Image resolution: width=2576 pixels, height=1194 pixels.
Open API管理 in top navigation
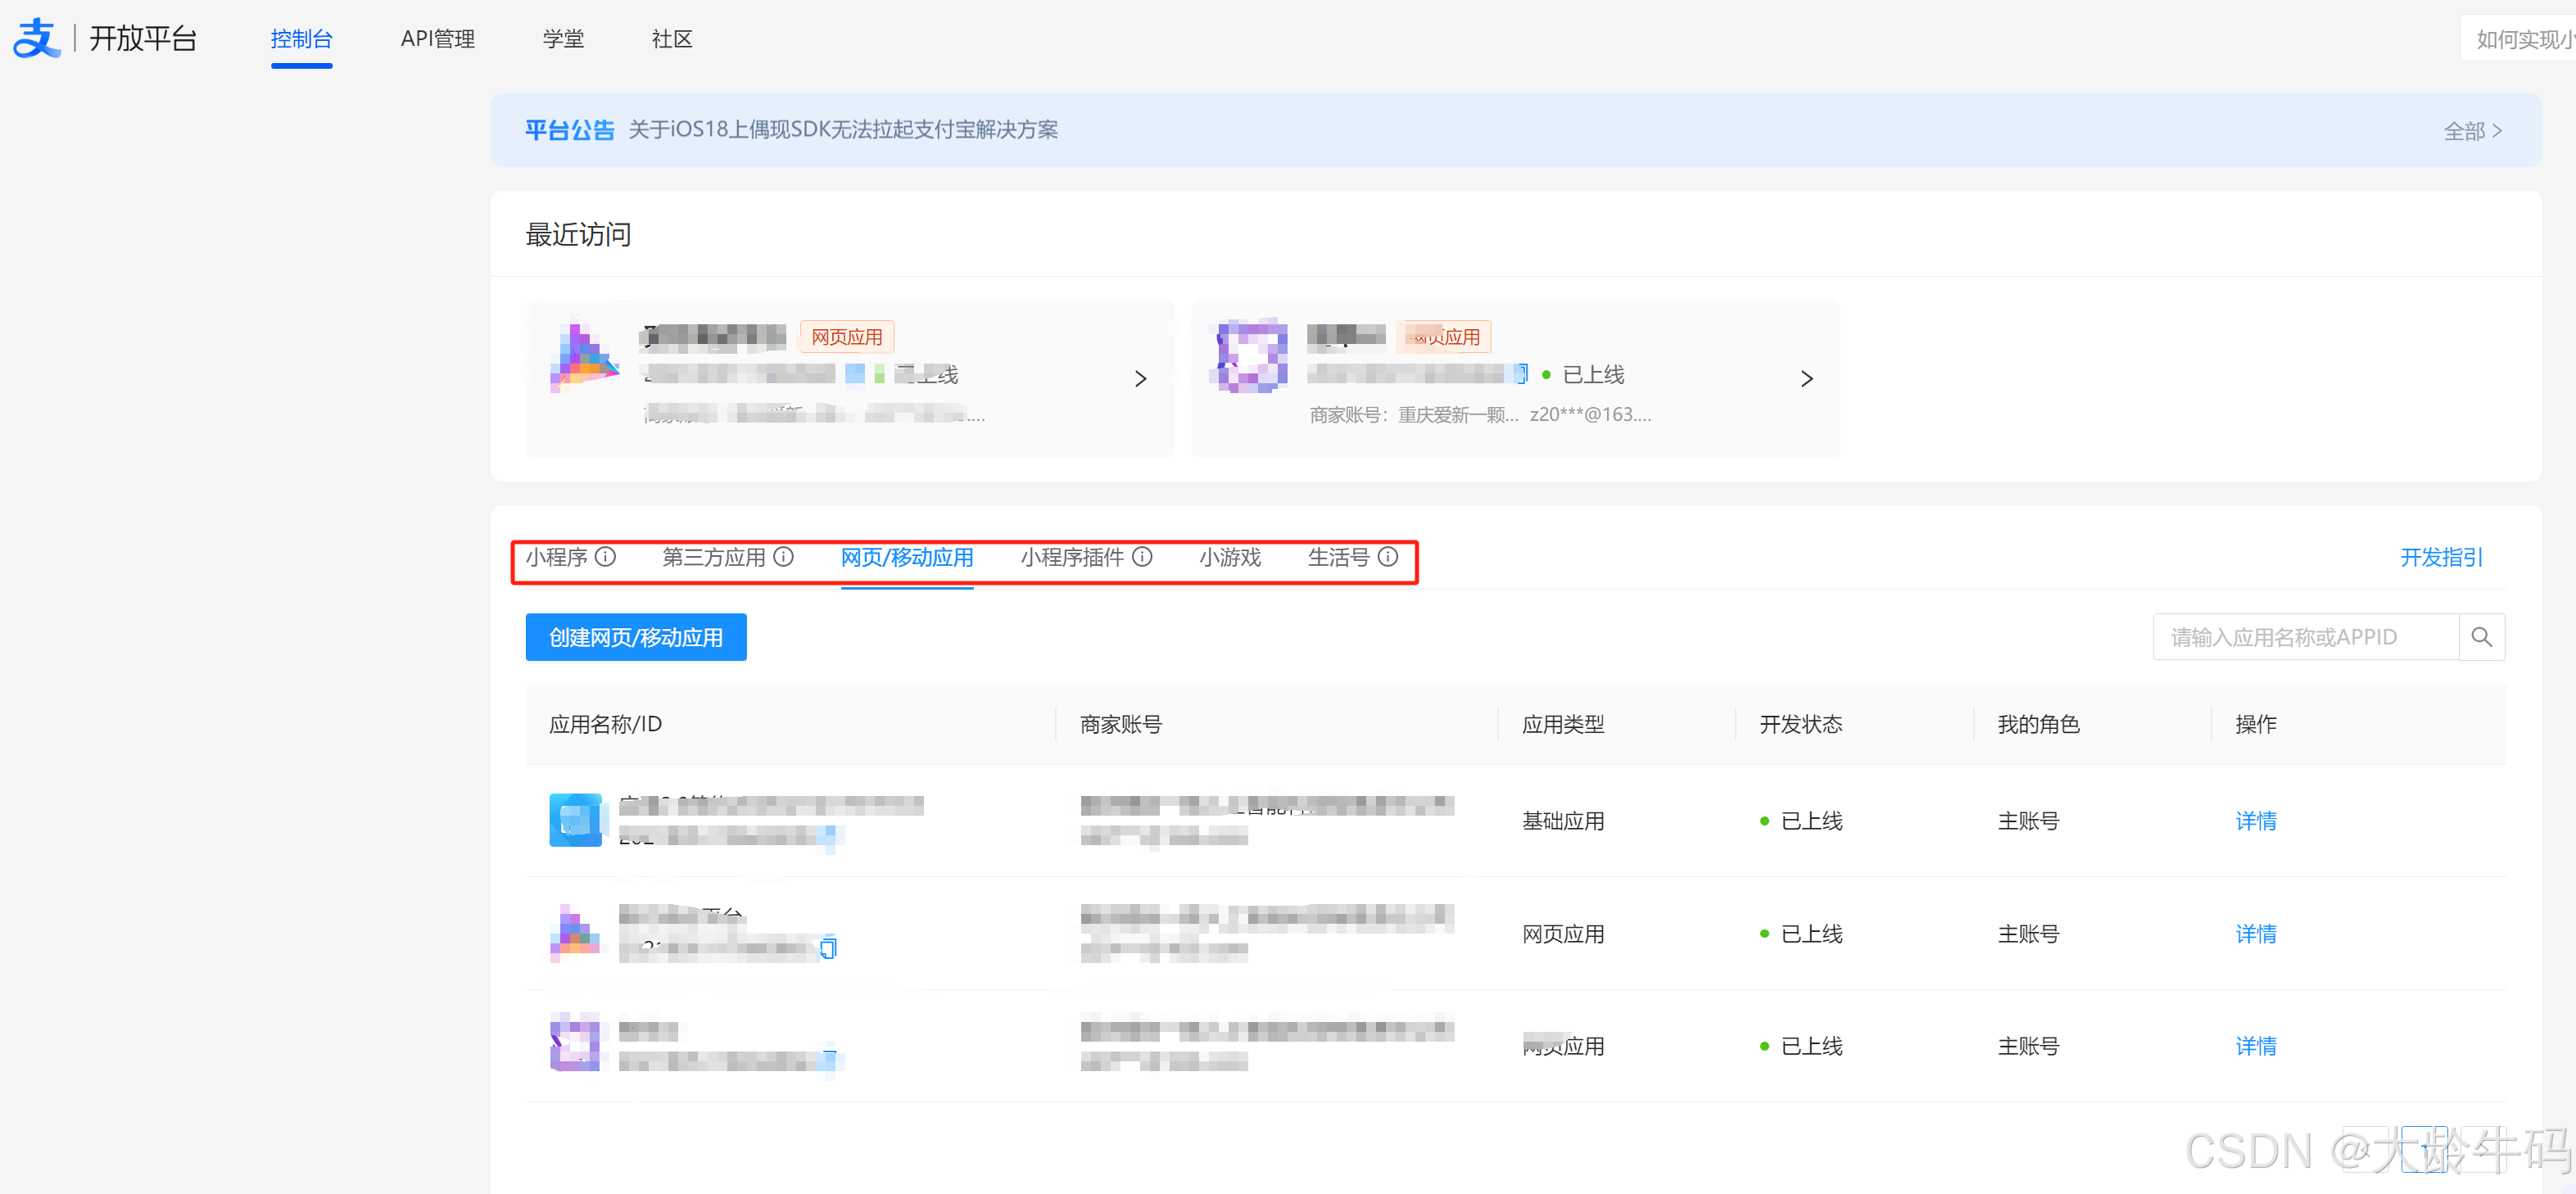pos(437,39)
